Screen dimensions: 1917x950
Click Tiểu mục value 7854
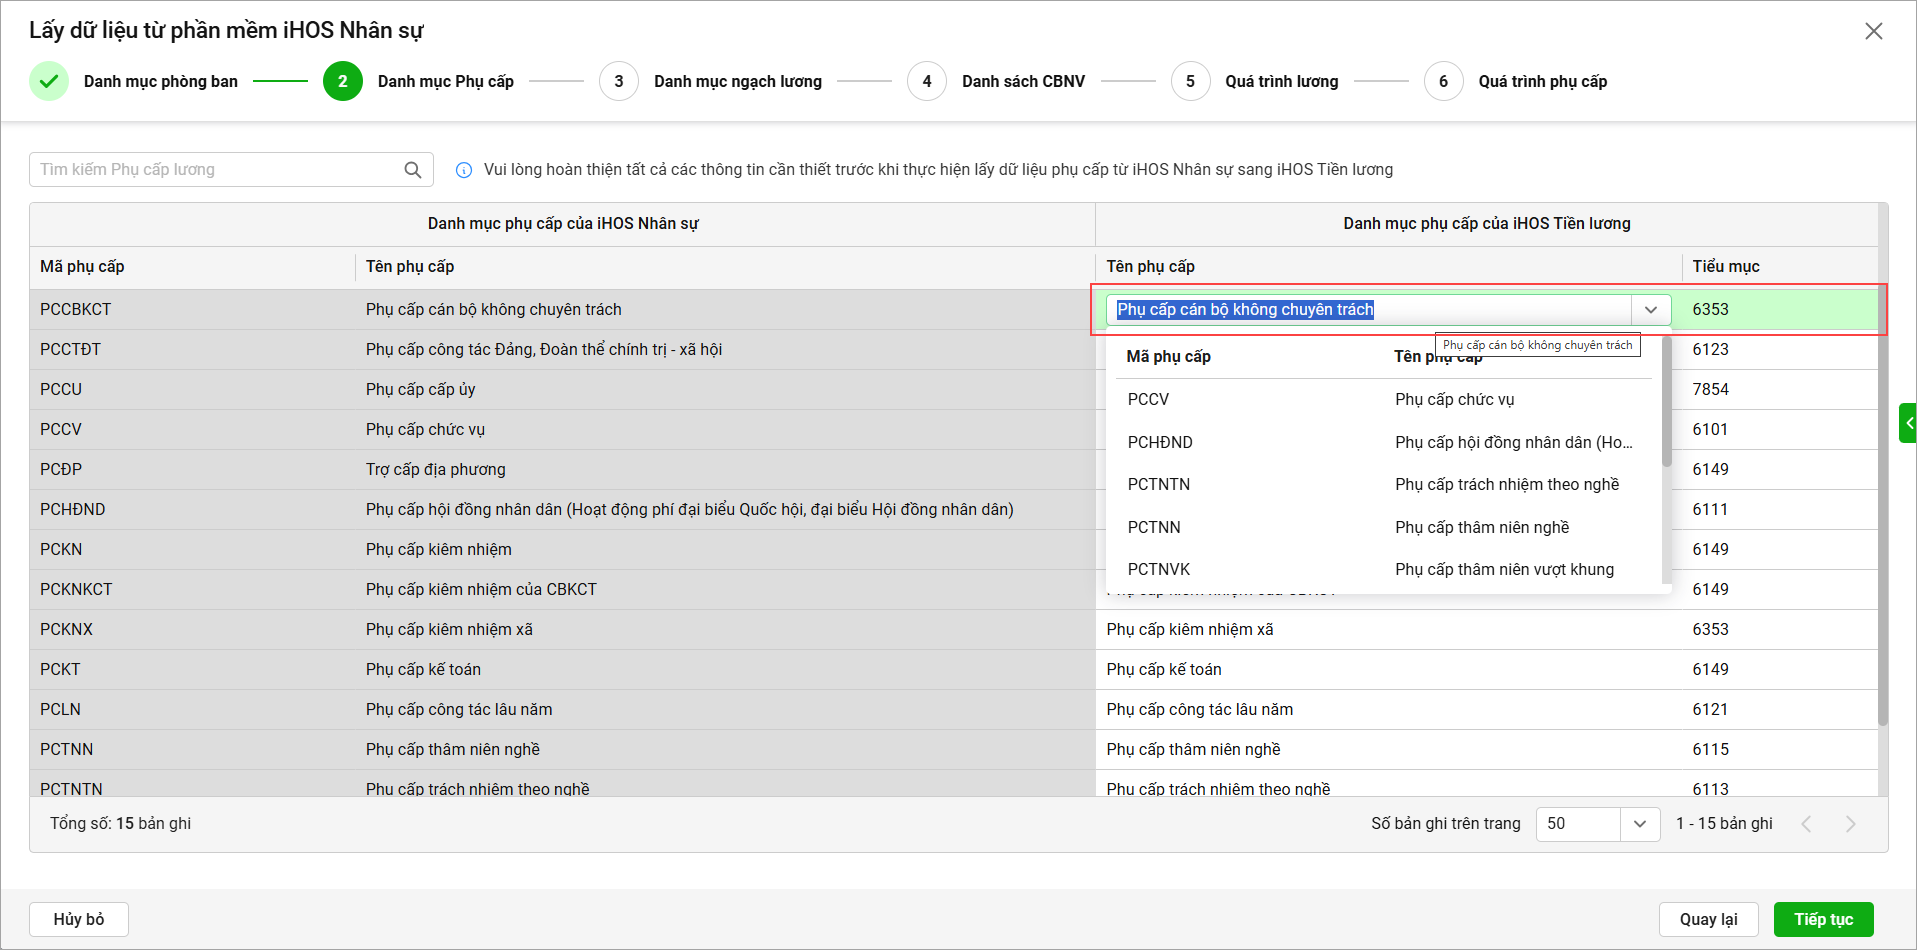tap(1710, 390)
